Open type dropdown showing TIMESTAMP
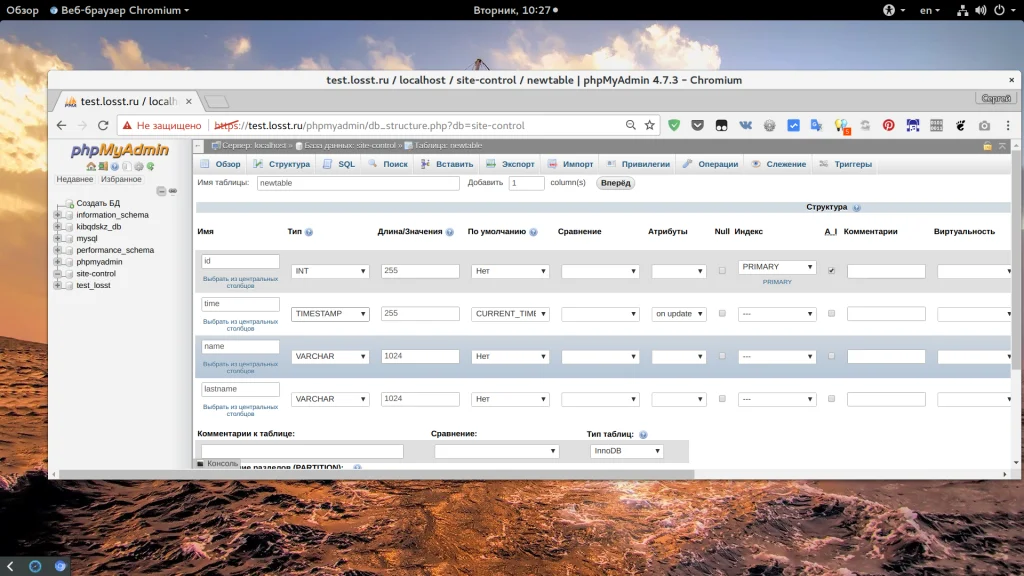The height and width of the screenshot is (576, 1024). pos(330,314)
